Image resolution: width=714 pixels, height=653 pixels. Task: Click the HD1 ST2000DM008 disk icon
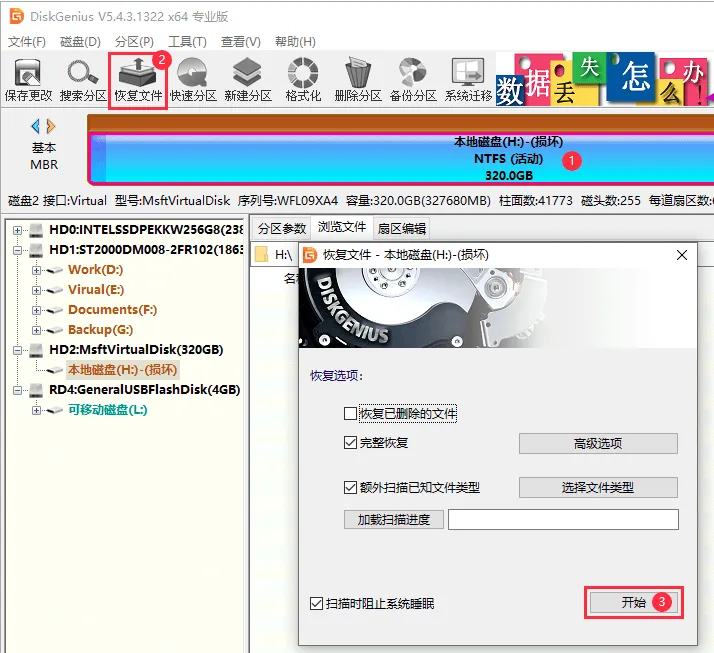point(36,250)
